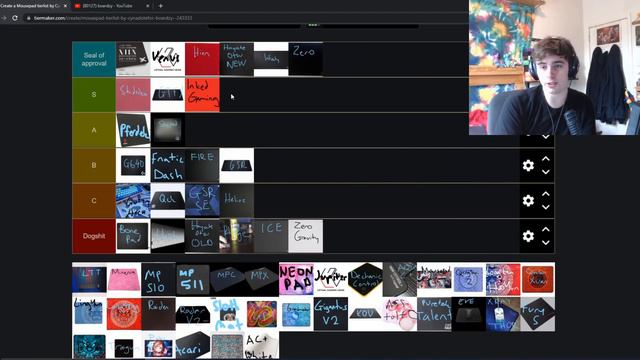Open a new browser tab with plus icon
This screenshot has height=360, width=640.
click(x=160, y=6)
